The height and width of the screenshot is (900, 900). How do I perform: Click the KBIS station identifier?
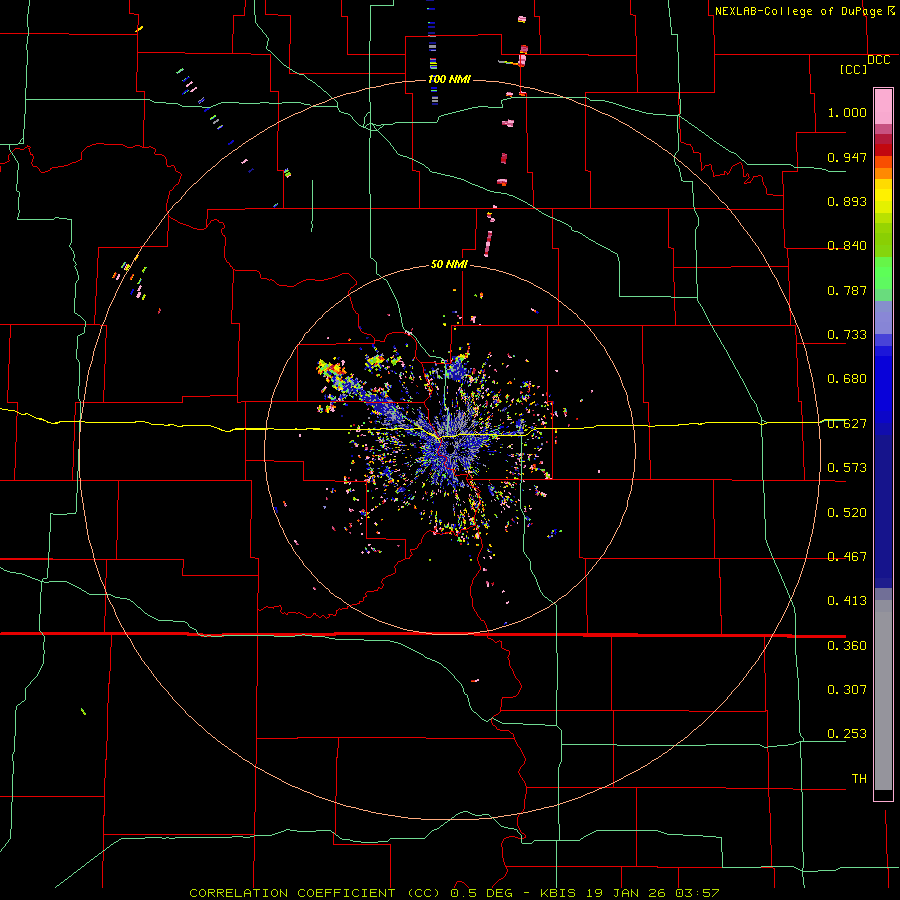pyautogui.click(x=560, y=893)
